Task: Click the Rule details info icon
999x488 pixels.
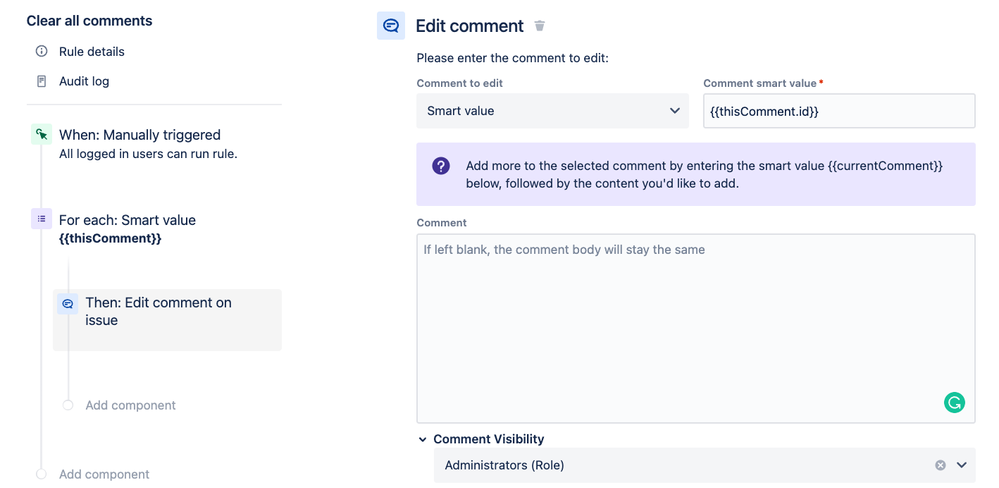Action: [41, 51]
